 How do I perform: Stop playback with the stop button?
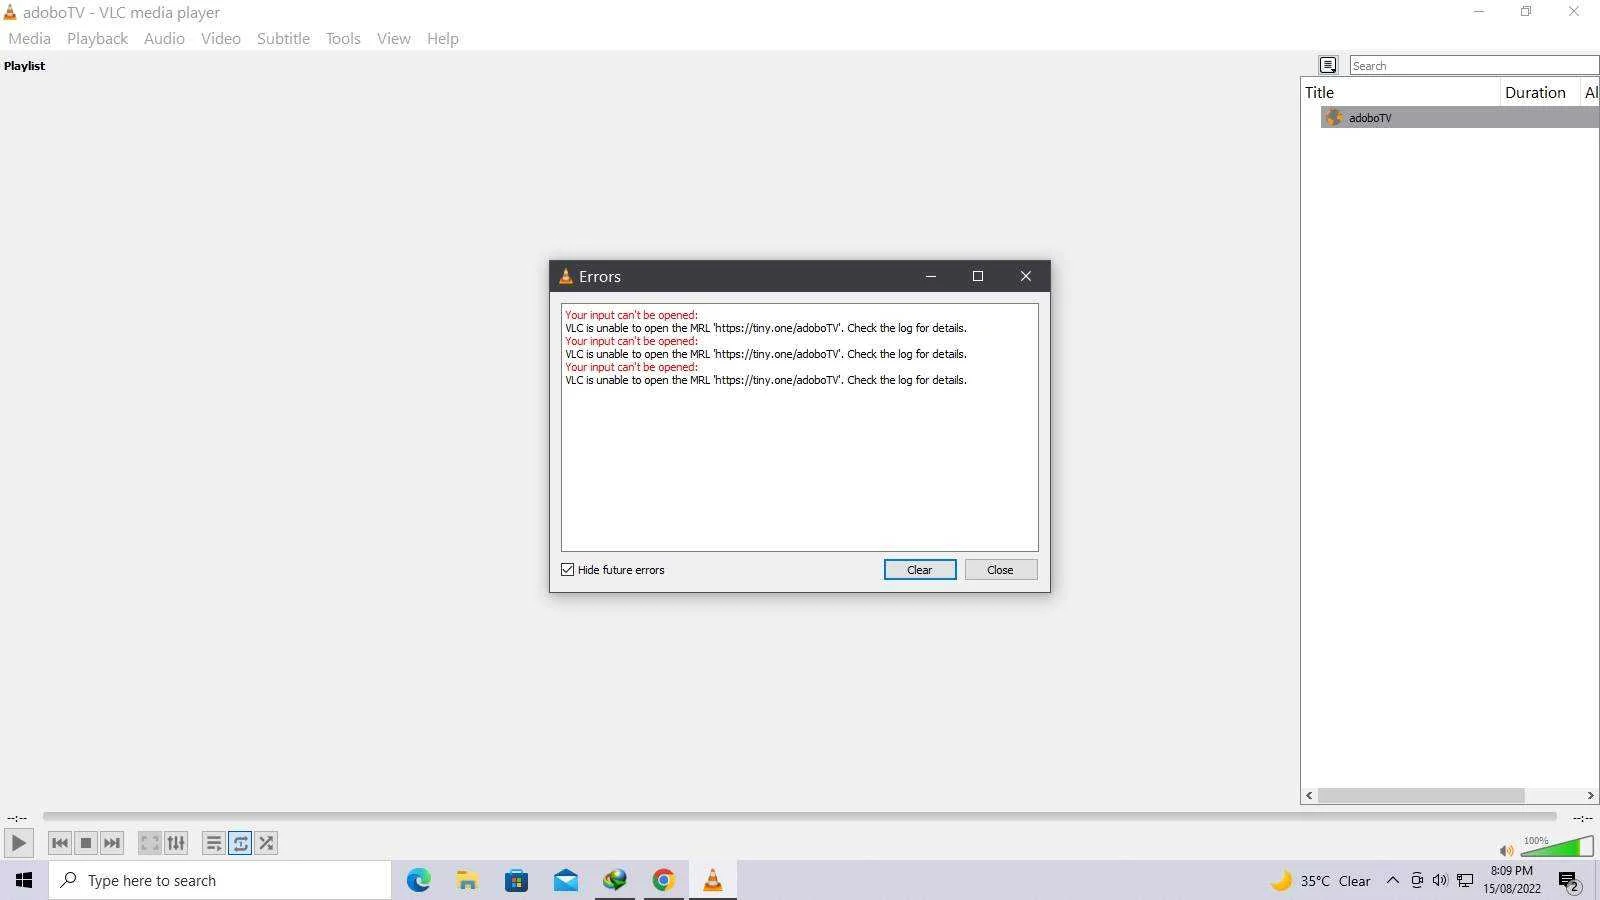pyautogui.click(x=86, y=843)
